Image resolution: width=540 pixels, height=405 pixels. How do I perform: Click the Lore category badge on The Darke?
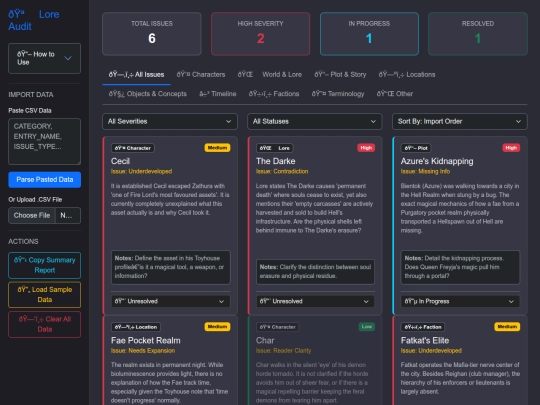click(x=274, y=148)
